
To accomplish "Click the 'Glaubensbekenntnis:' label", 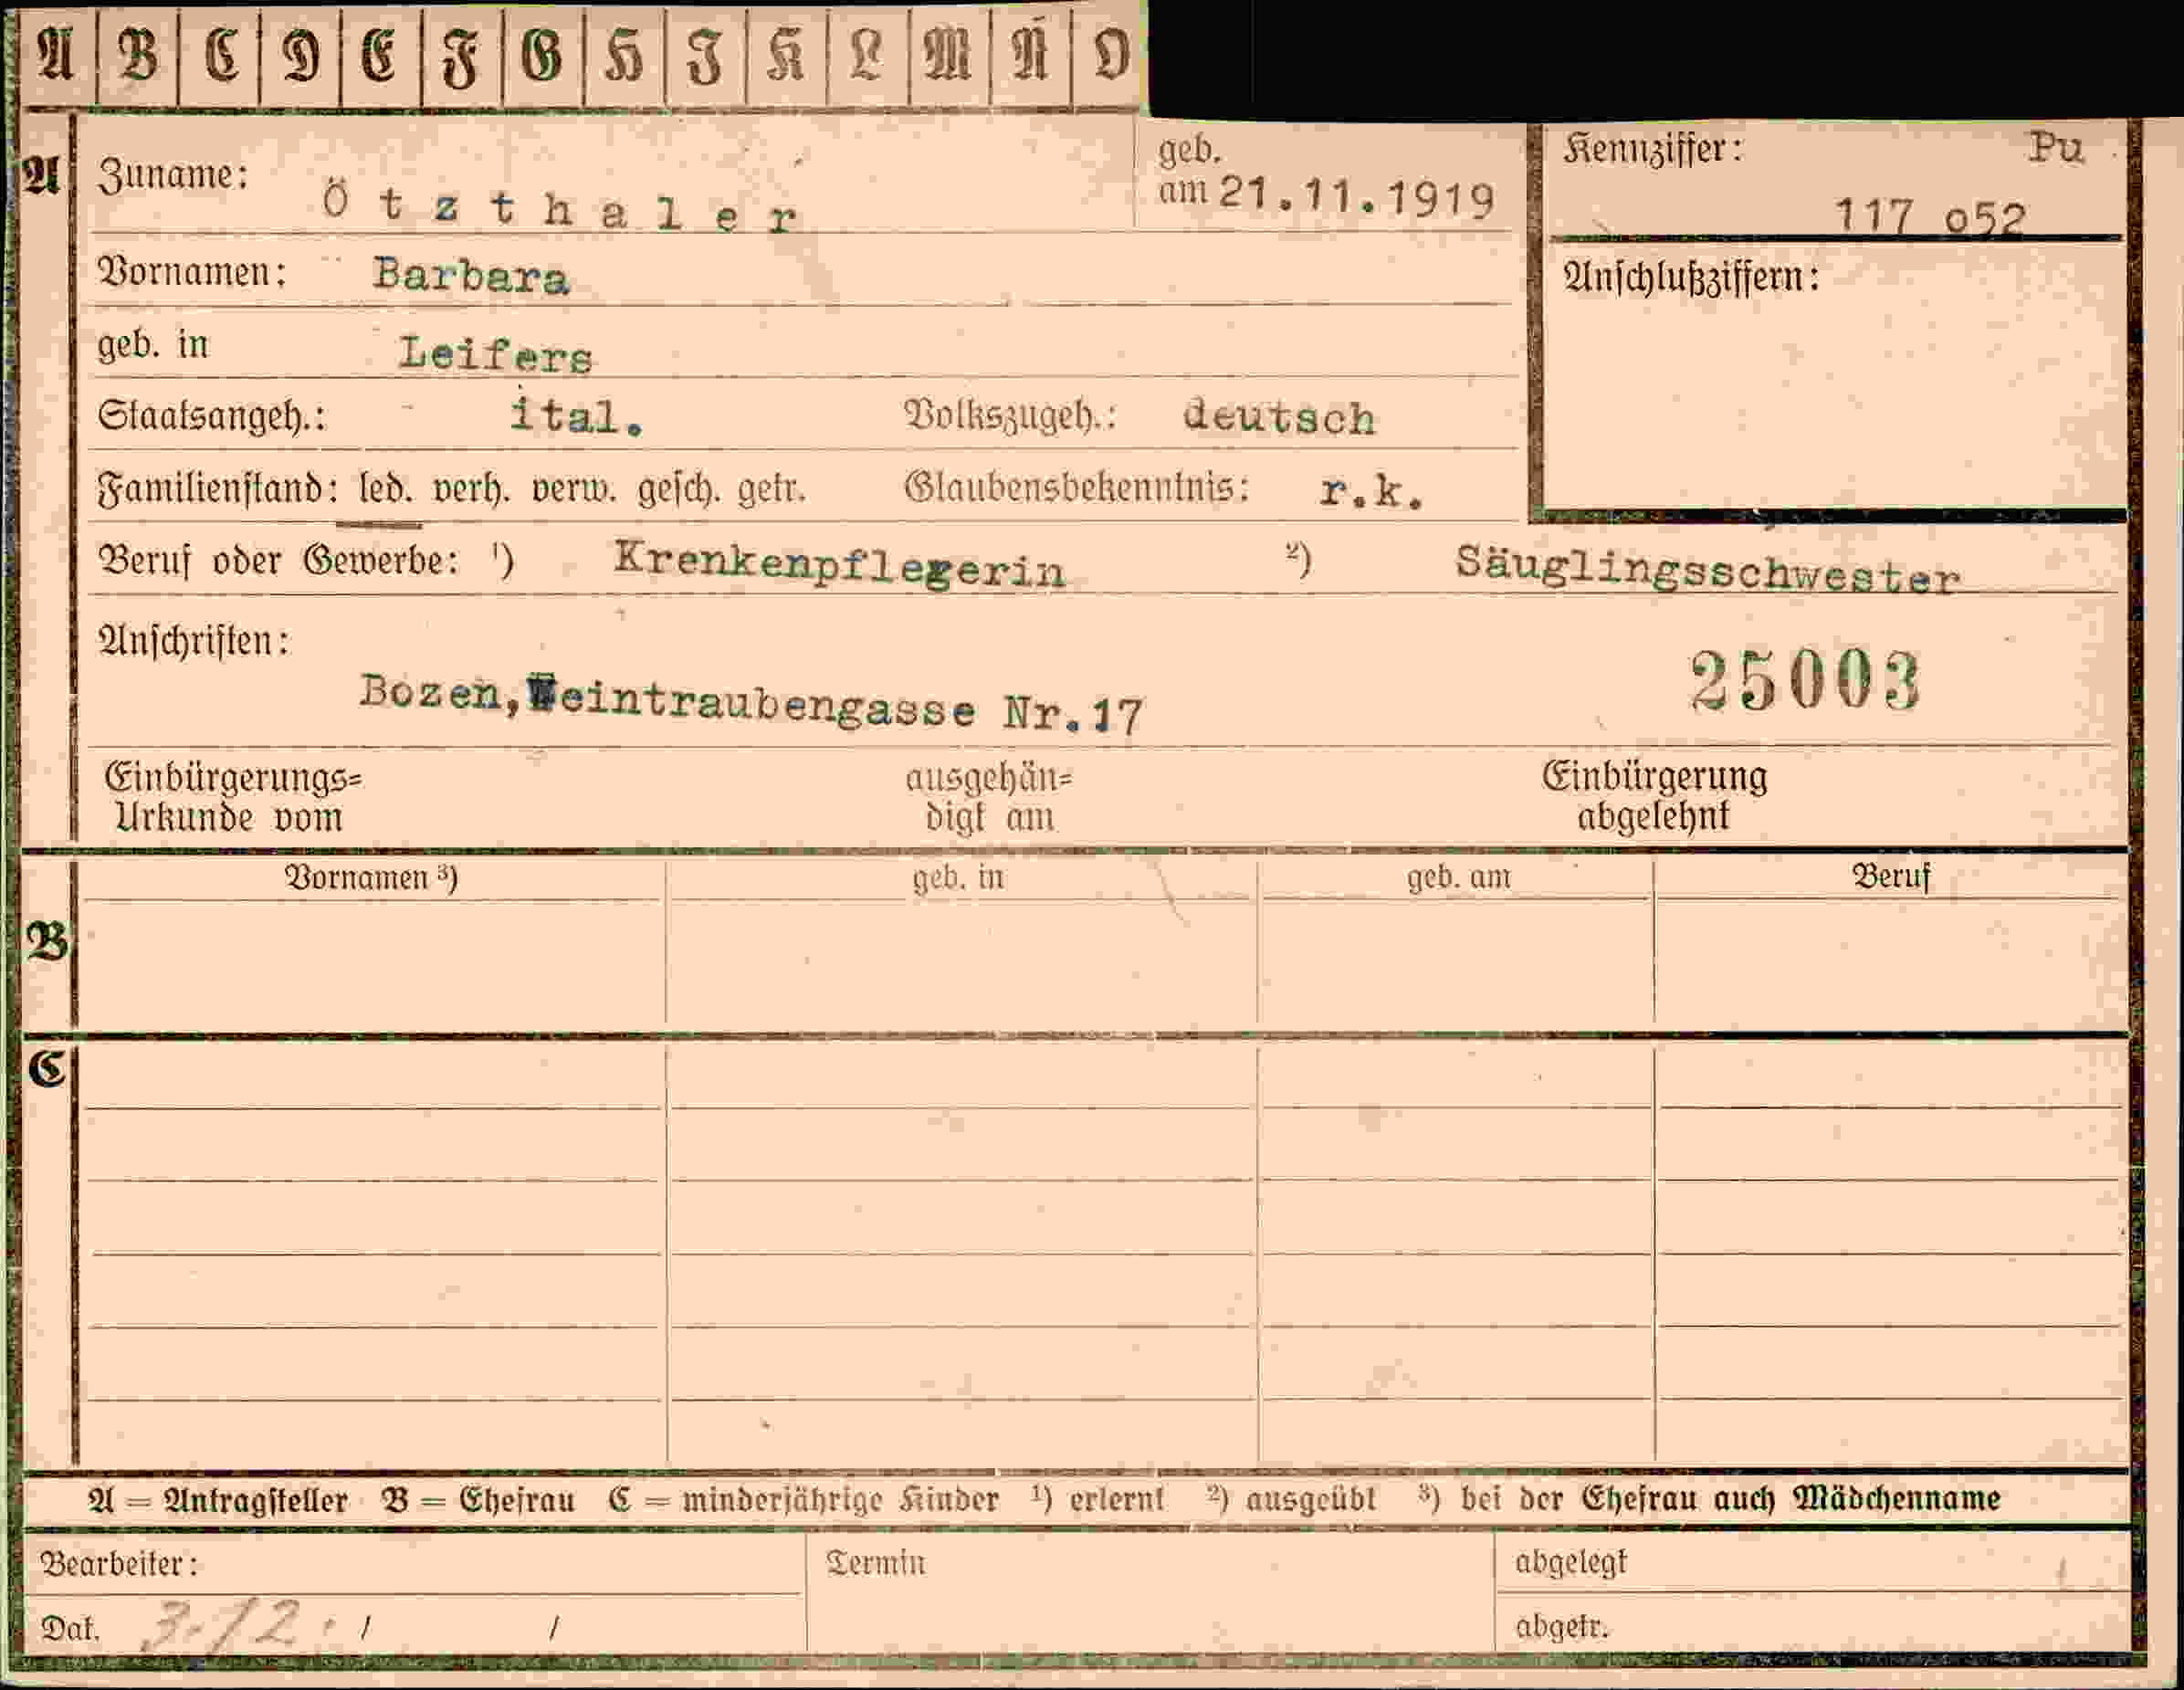I will (x=1077, y=488).
